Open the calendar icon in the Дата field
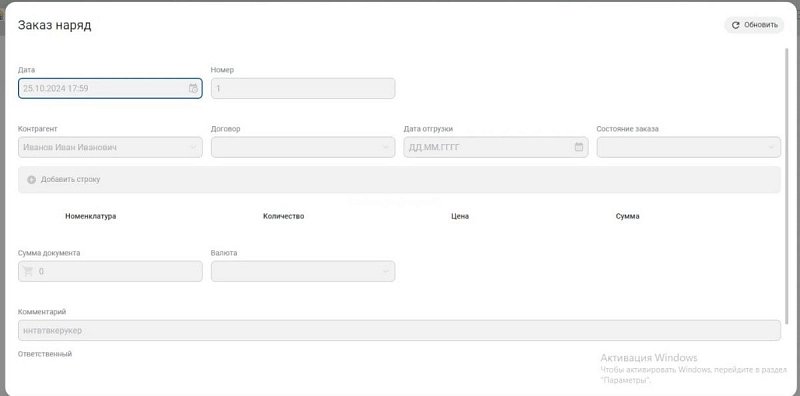 [193, 88]
